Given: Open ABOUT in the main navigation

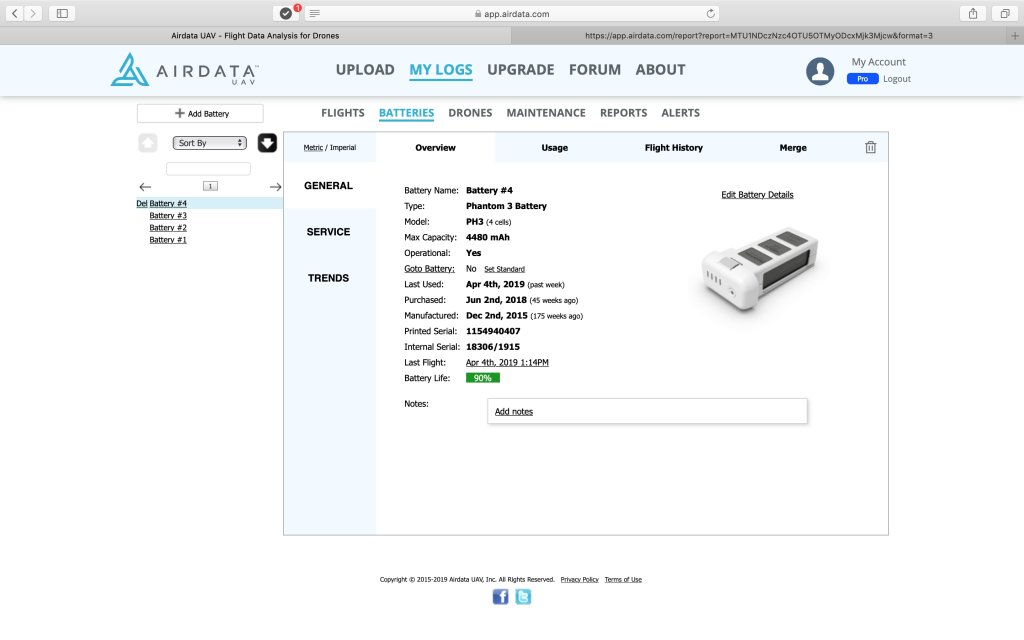Looking at the screenshot, I should click(x=660, y=70).
